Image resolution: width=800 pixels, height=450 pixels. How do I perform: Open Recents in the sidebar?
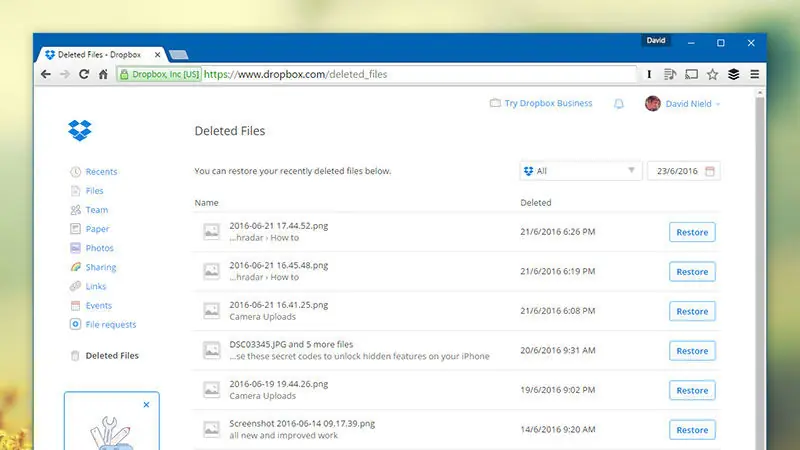point(102,172)
